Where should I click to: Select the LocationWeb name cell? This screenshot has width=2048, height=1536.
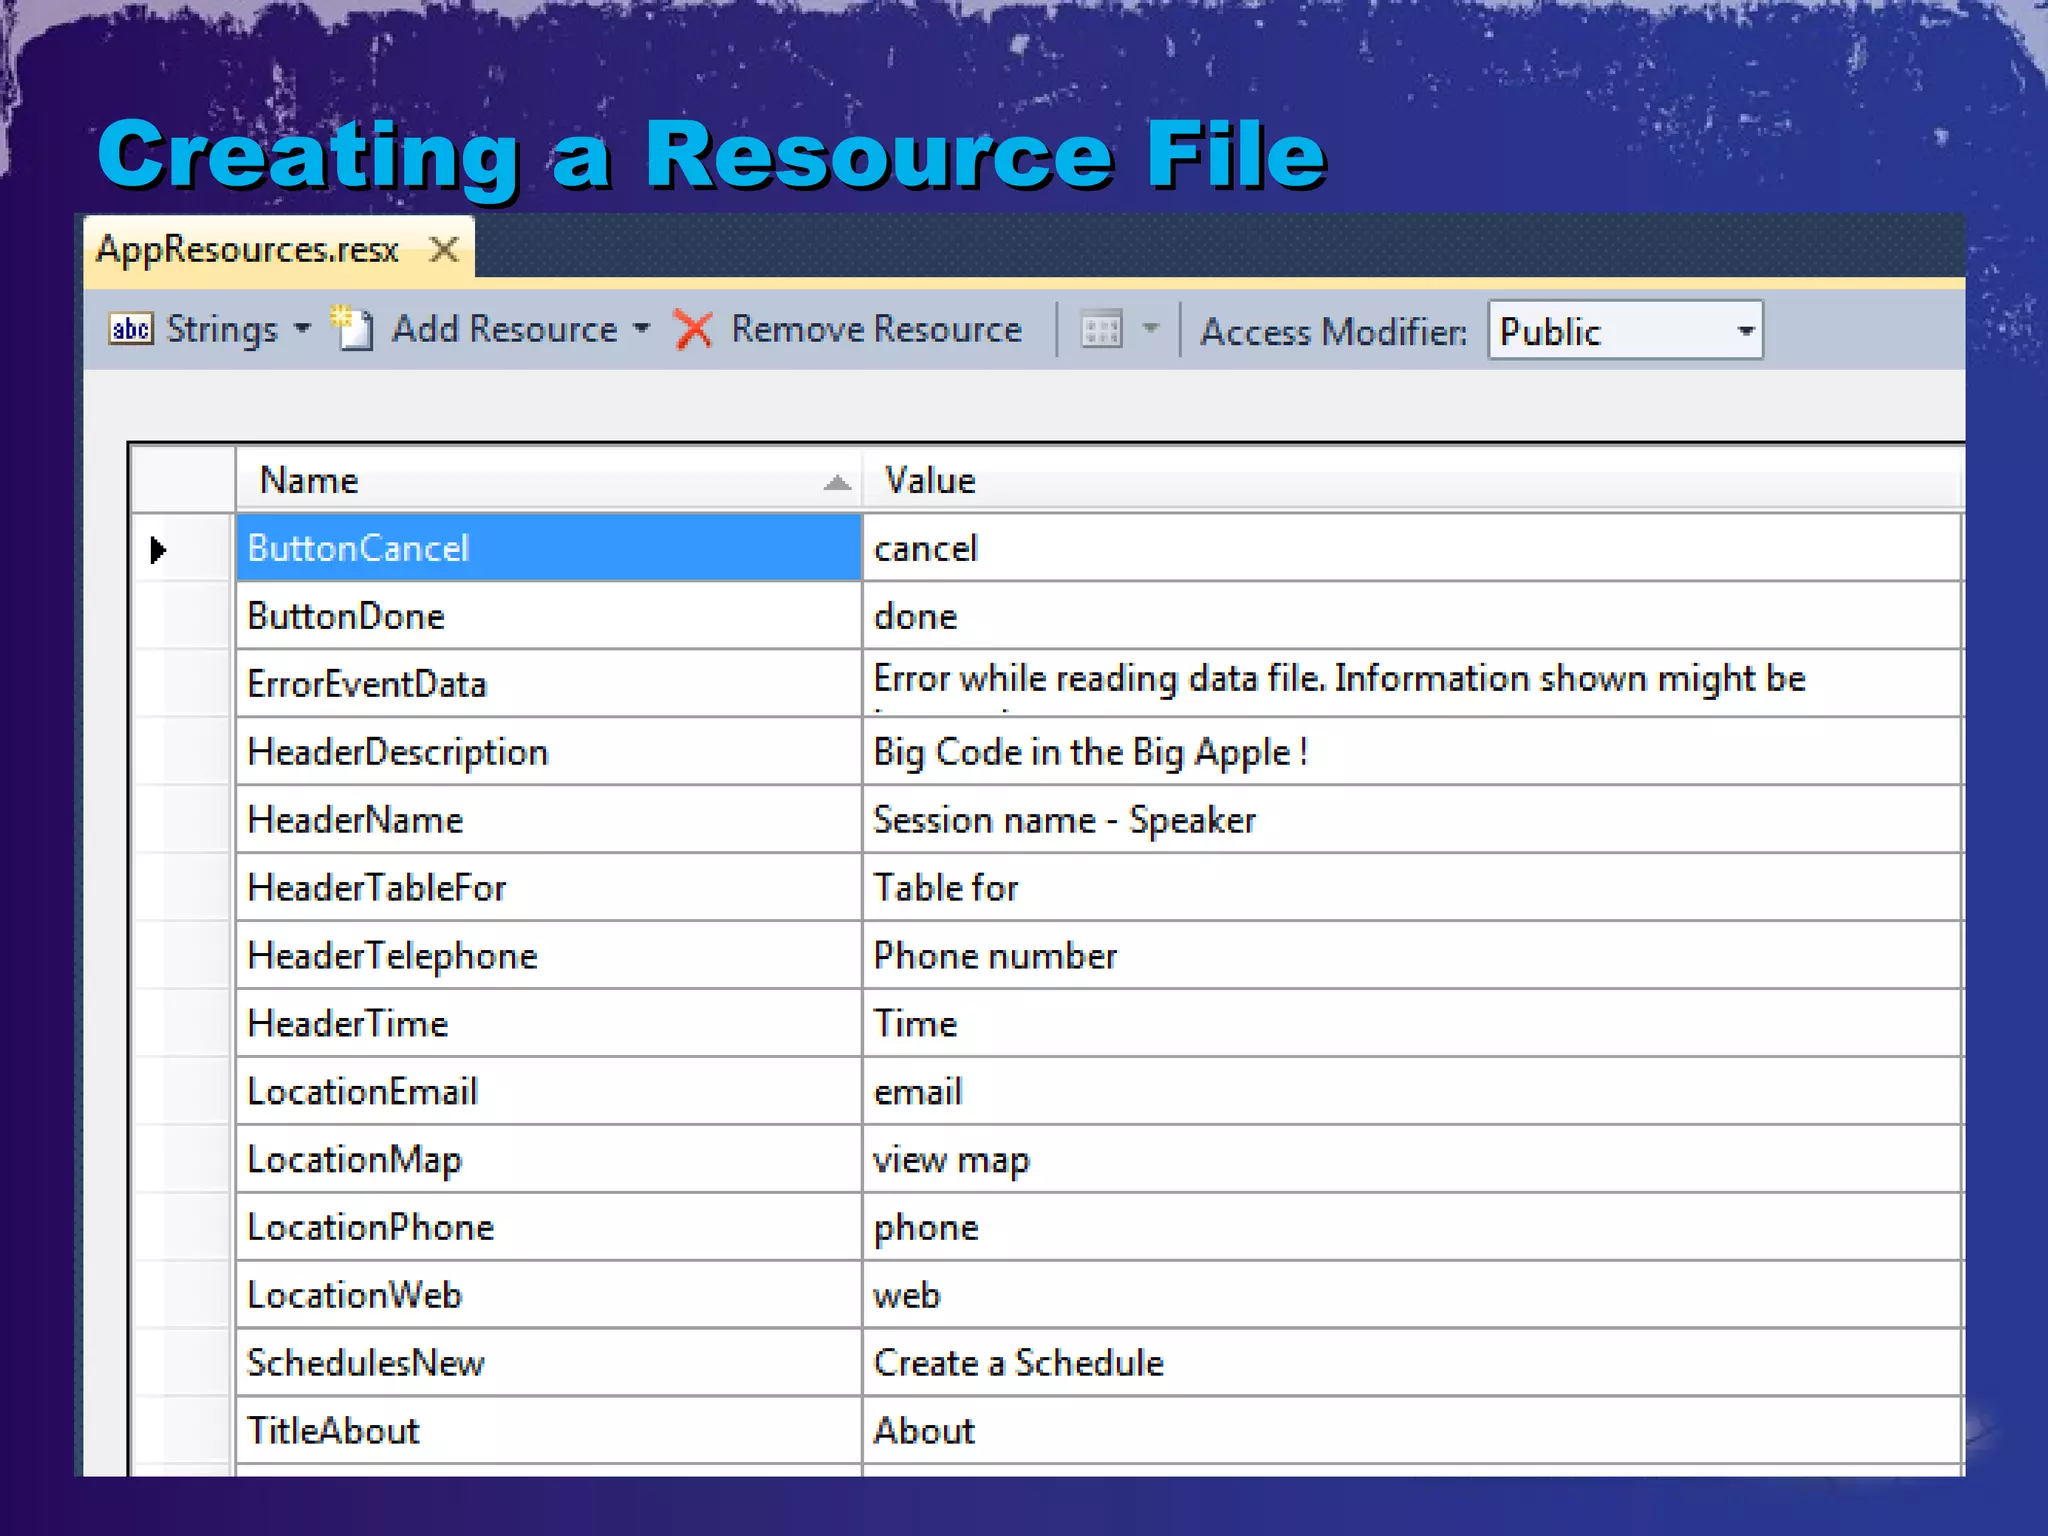[548, 1296]
